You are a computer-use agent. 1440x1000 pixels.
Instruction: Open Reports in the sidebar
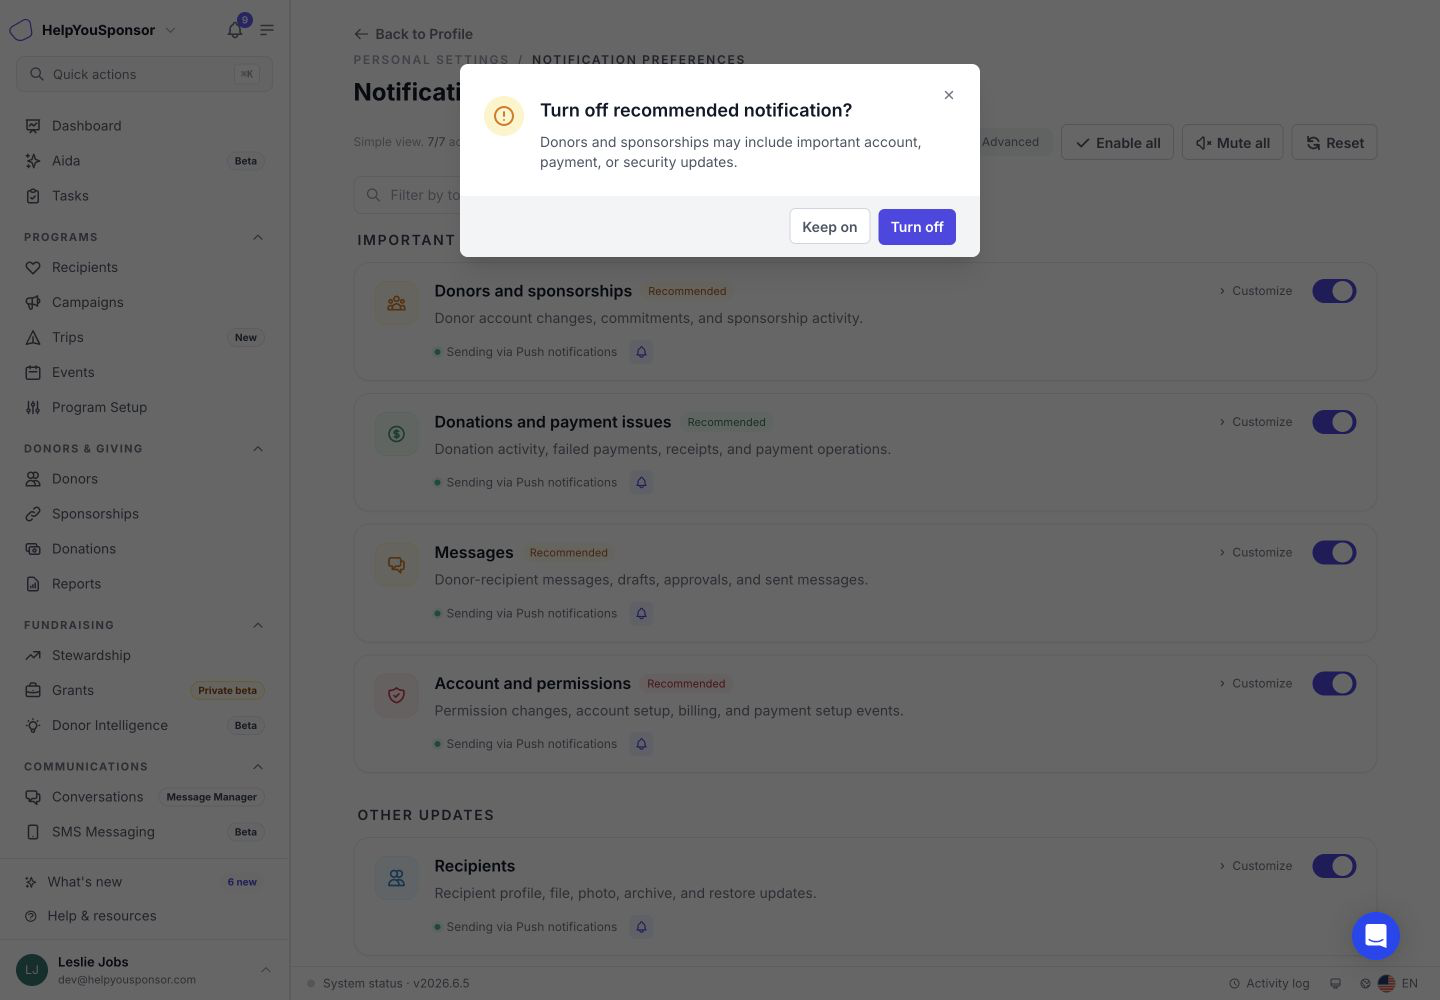pyautogui.click(x=144, y=584)
